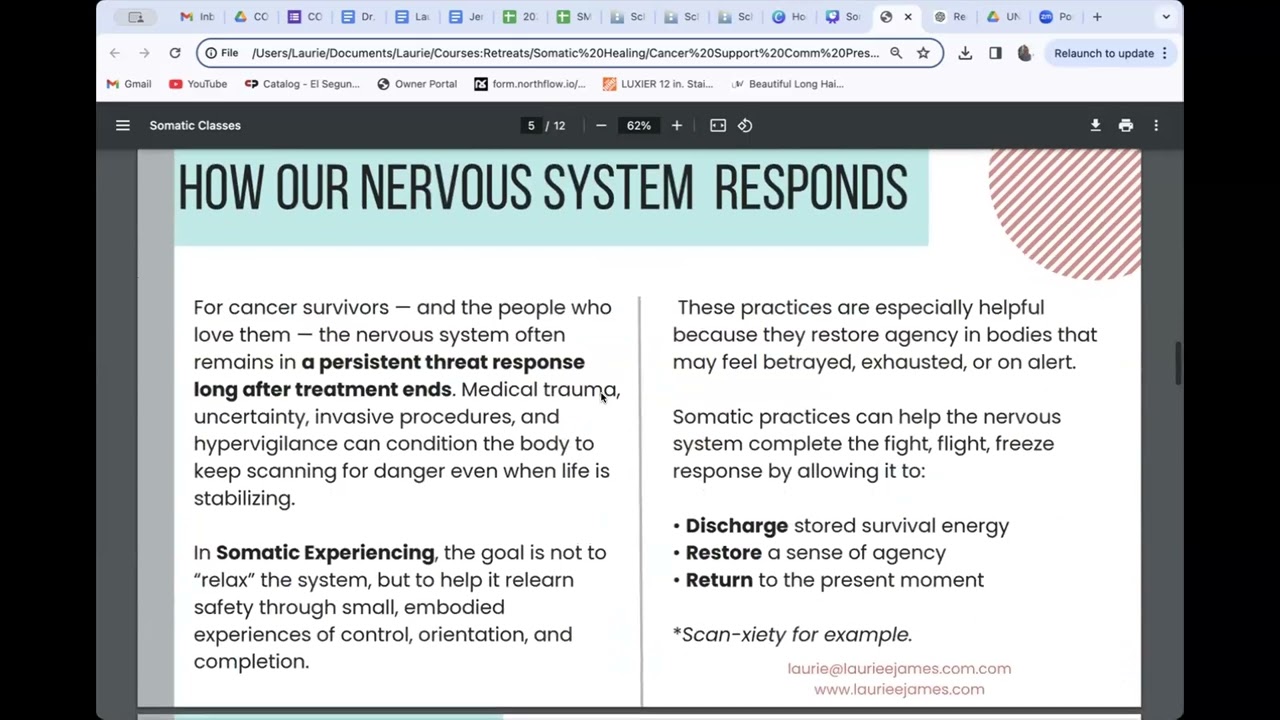Zoom in the PDF with plus button
Viewport: 1280px width, 720px height.
(677, 125)
